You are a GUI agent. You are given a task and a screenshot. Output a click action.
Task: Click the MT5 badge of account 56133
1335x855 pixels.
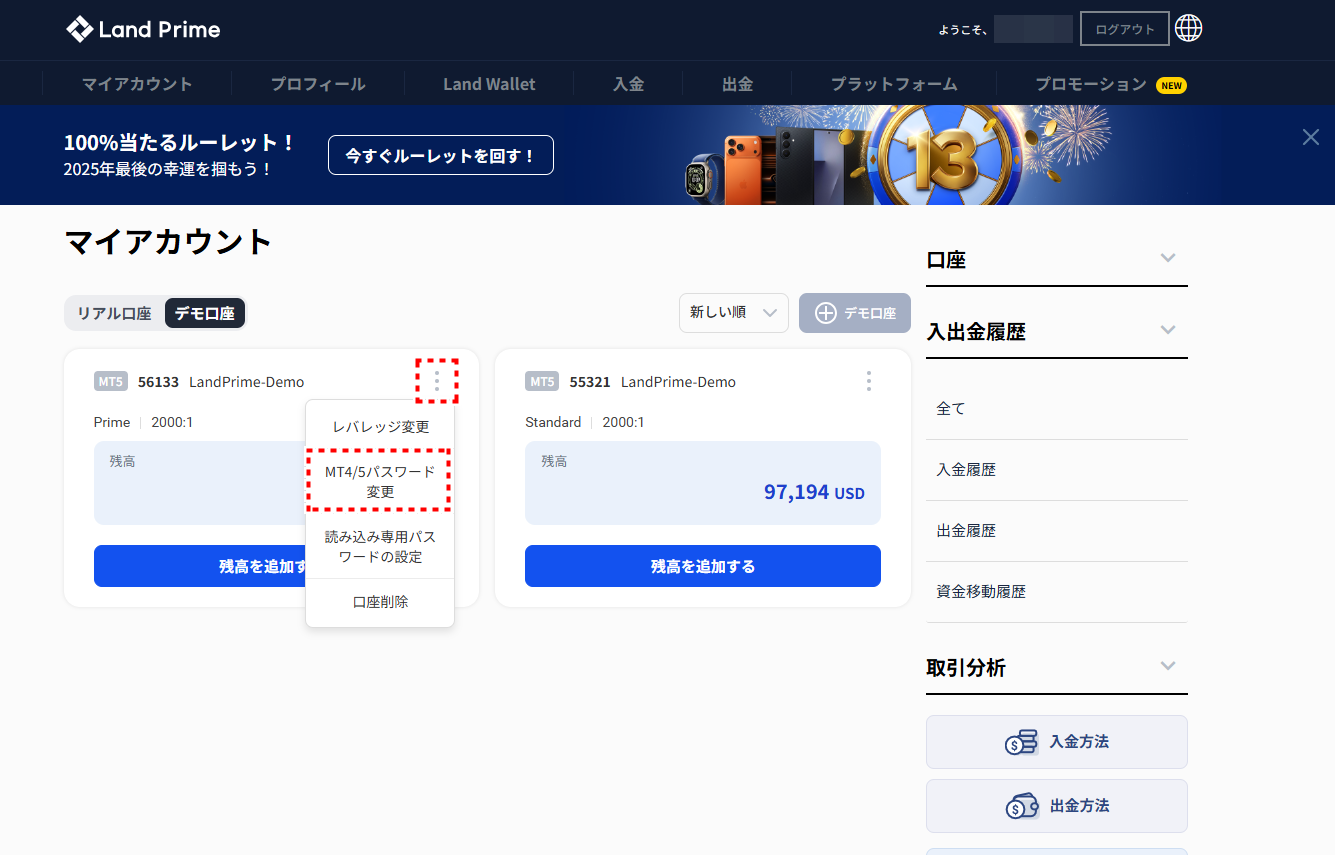[111, 381]
